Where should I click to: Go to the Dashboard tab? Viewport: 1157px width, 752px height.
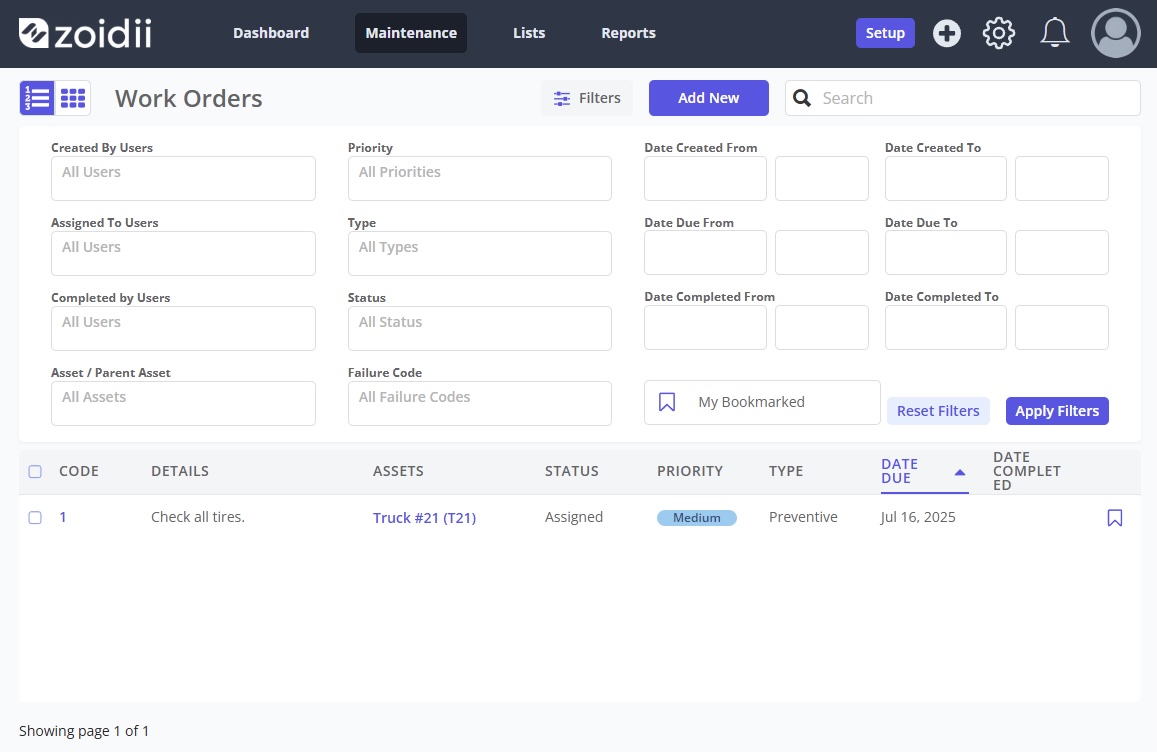(x=271, y=33)
